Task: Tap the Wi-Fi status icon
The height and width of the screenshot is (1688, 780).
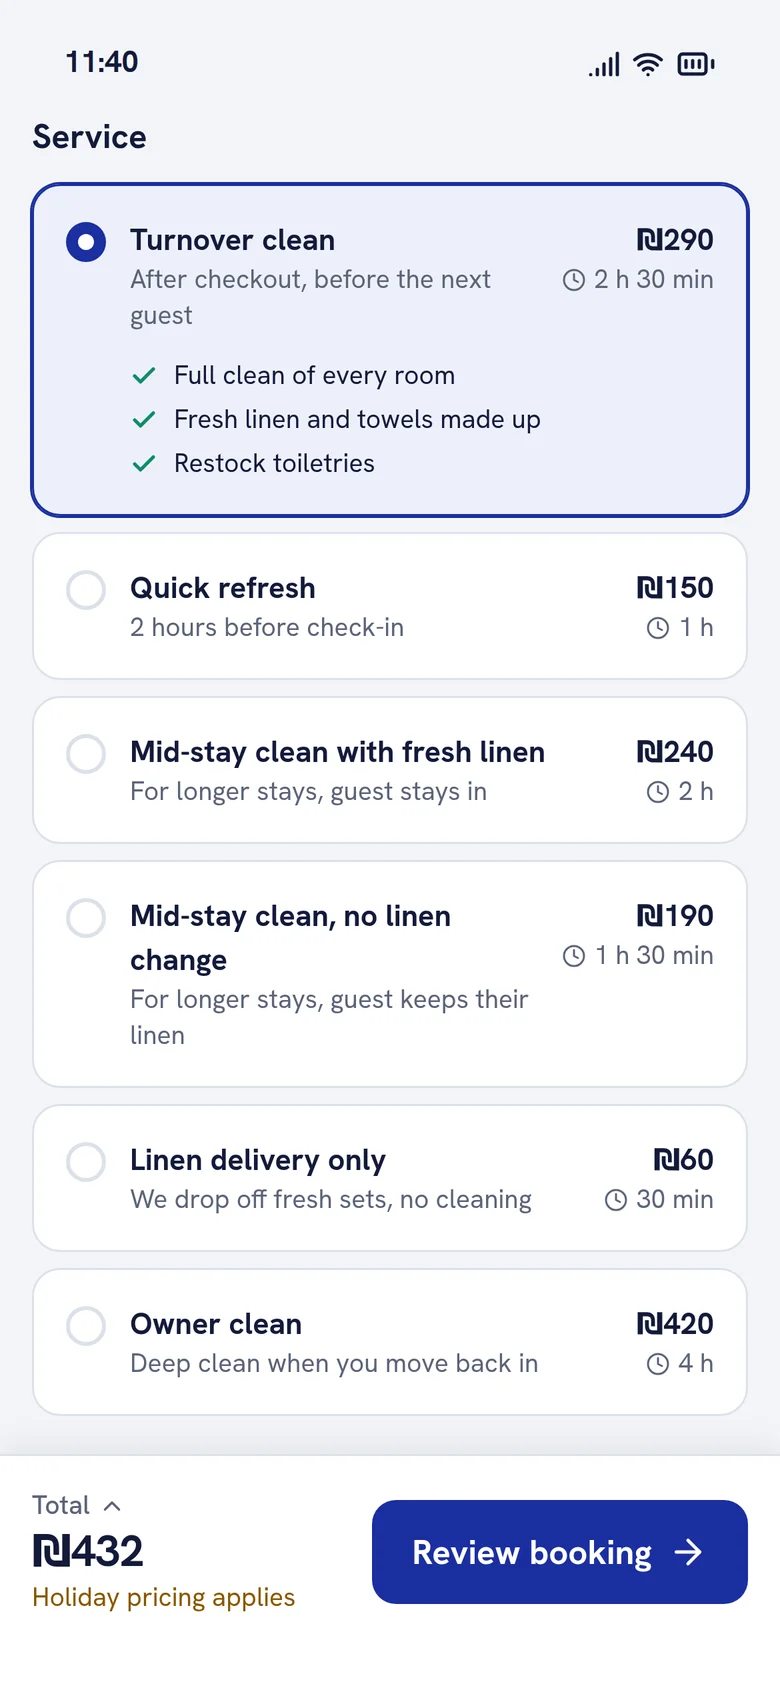Action: tap(648, 64)
